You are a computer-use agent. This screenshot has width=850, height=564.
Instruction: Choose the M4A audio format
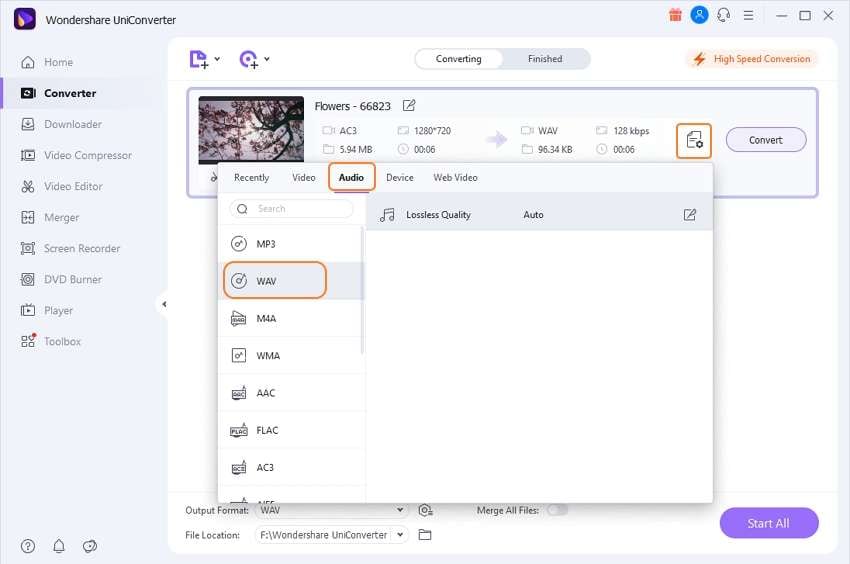pos(290,318)
